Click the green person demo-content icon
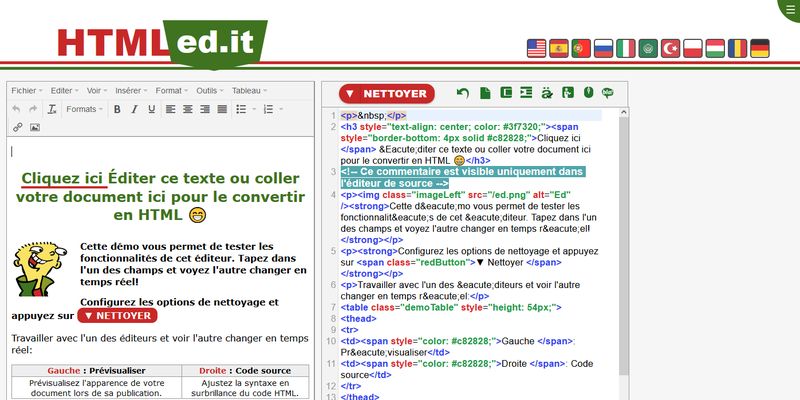 (x=568, y=92)
